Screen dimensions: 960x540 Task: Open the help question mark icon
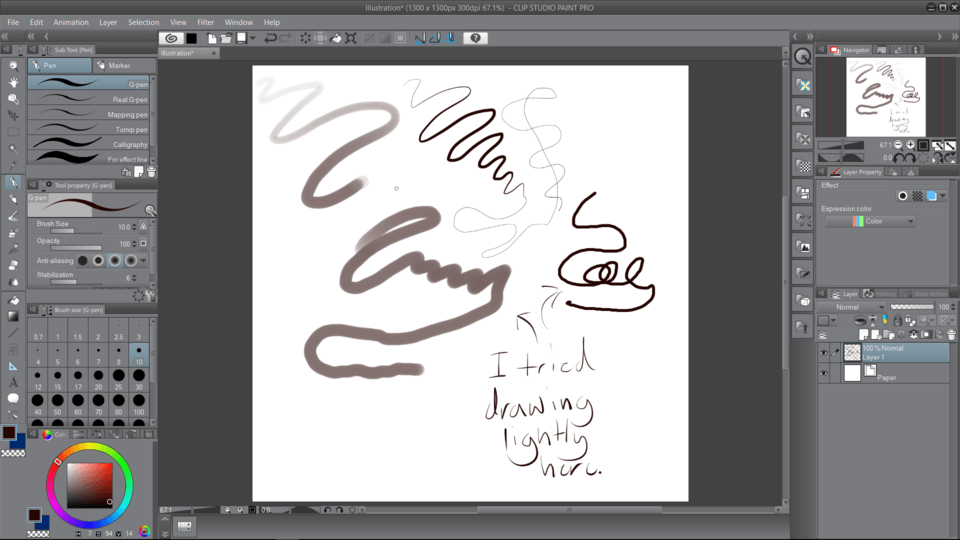[475, 38]
